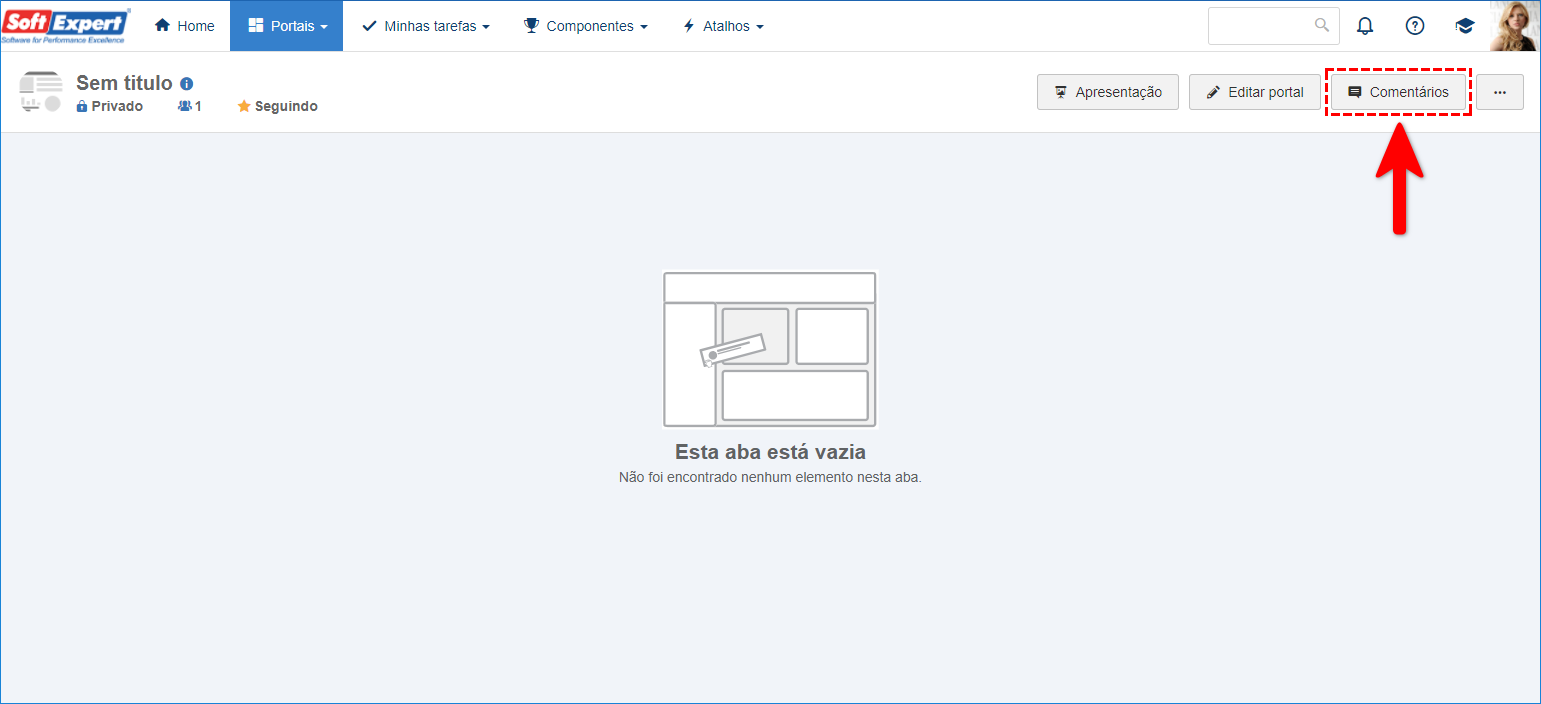Click the info icon next to Sem titulo
Viewport: 1541px width, 704px height.
point(186,84)
